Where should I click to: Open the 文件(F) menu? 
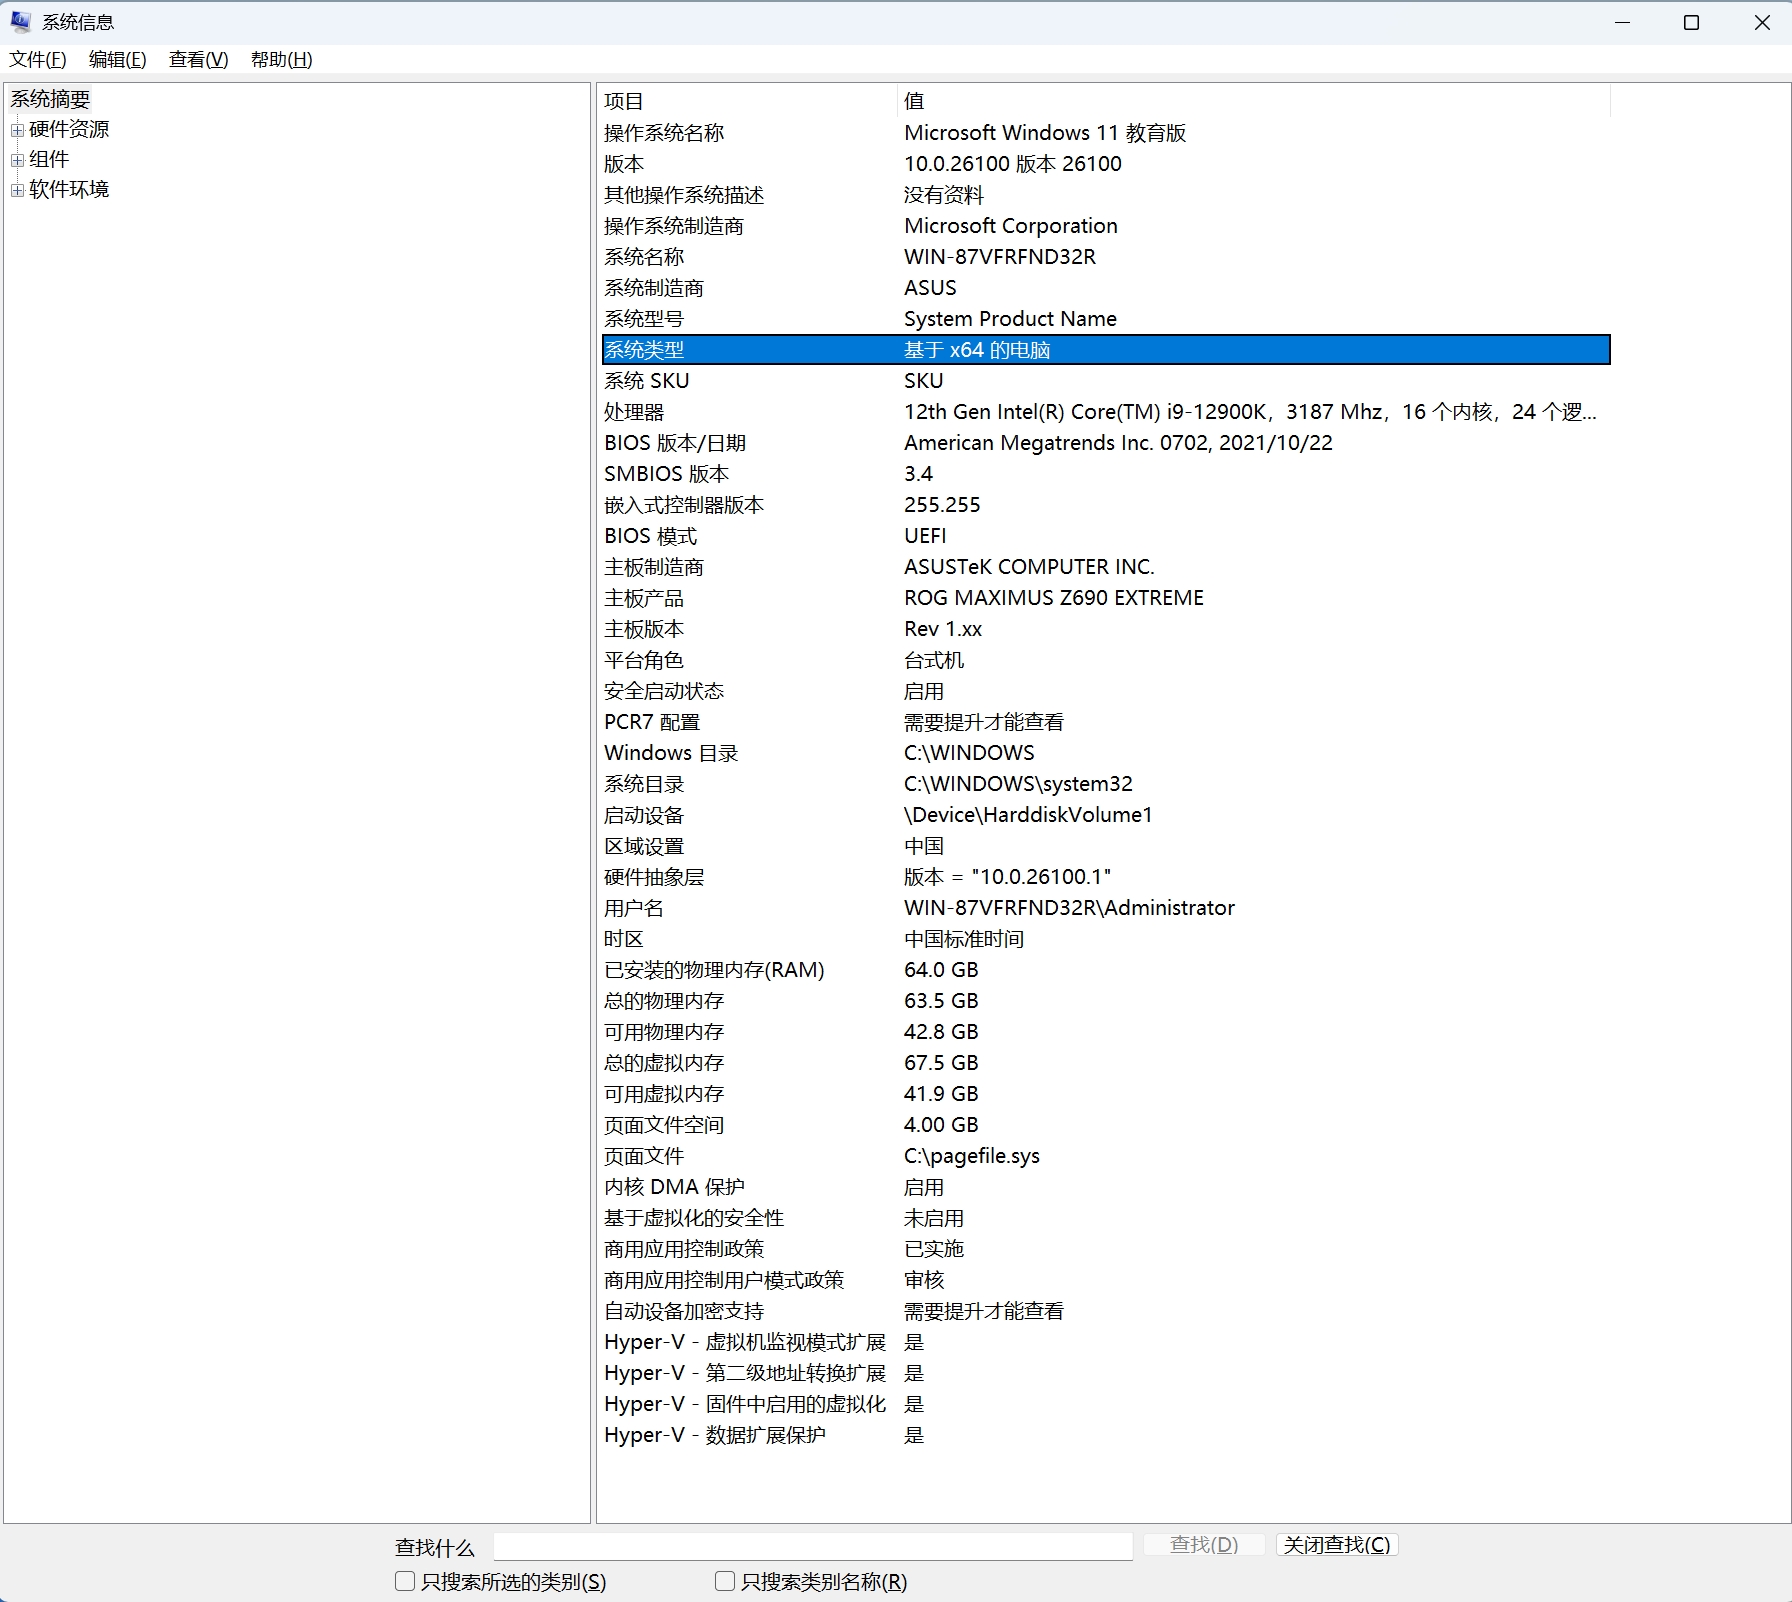(38, 60)
